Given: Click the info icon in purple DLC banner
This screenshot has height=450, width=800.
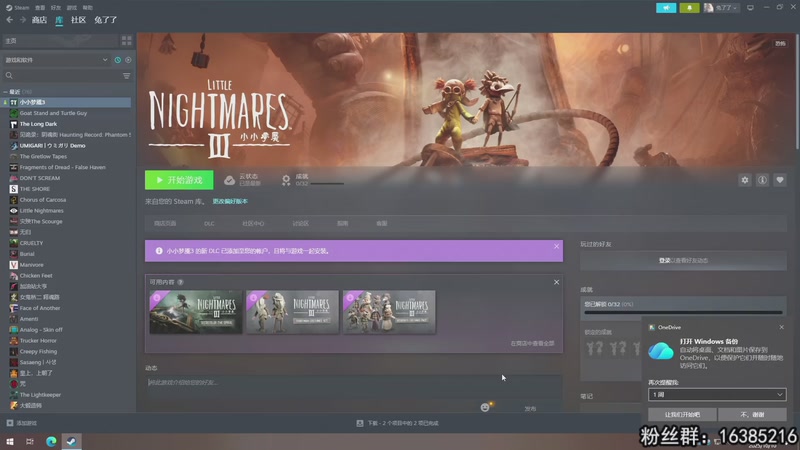Looking at the screenshot, I should pos(159,251).
